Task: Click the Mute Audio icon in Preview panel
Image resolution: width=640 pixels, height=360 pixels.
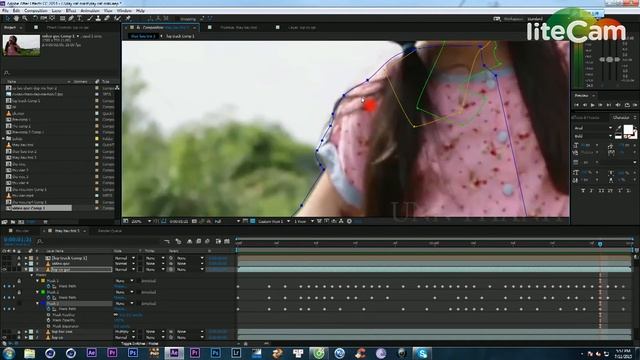Action: tap(618, 105)
